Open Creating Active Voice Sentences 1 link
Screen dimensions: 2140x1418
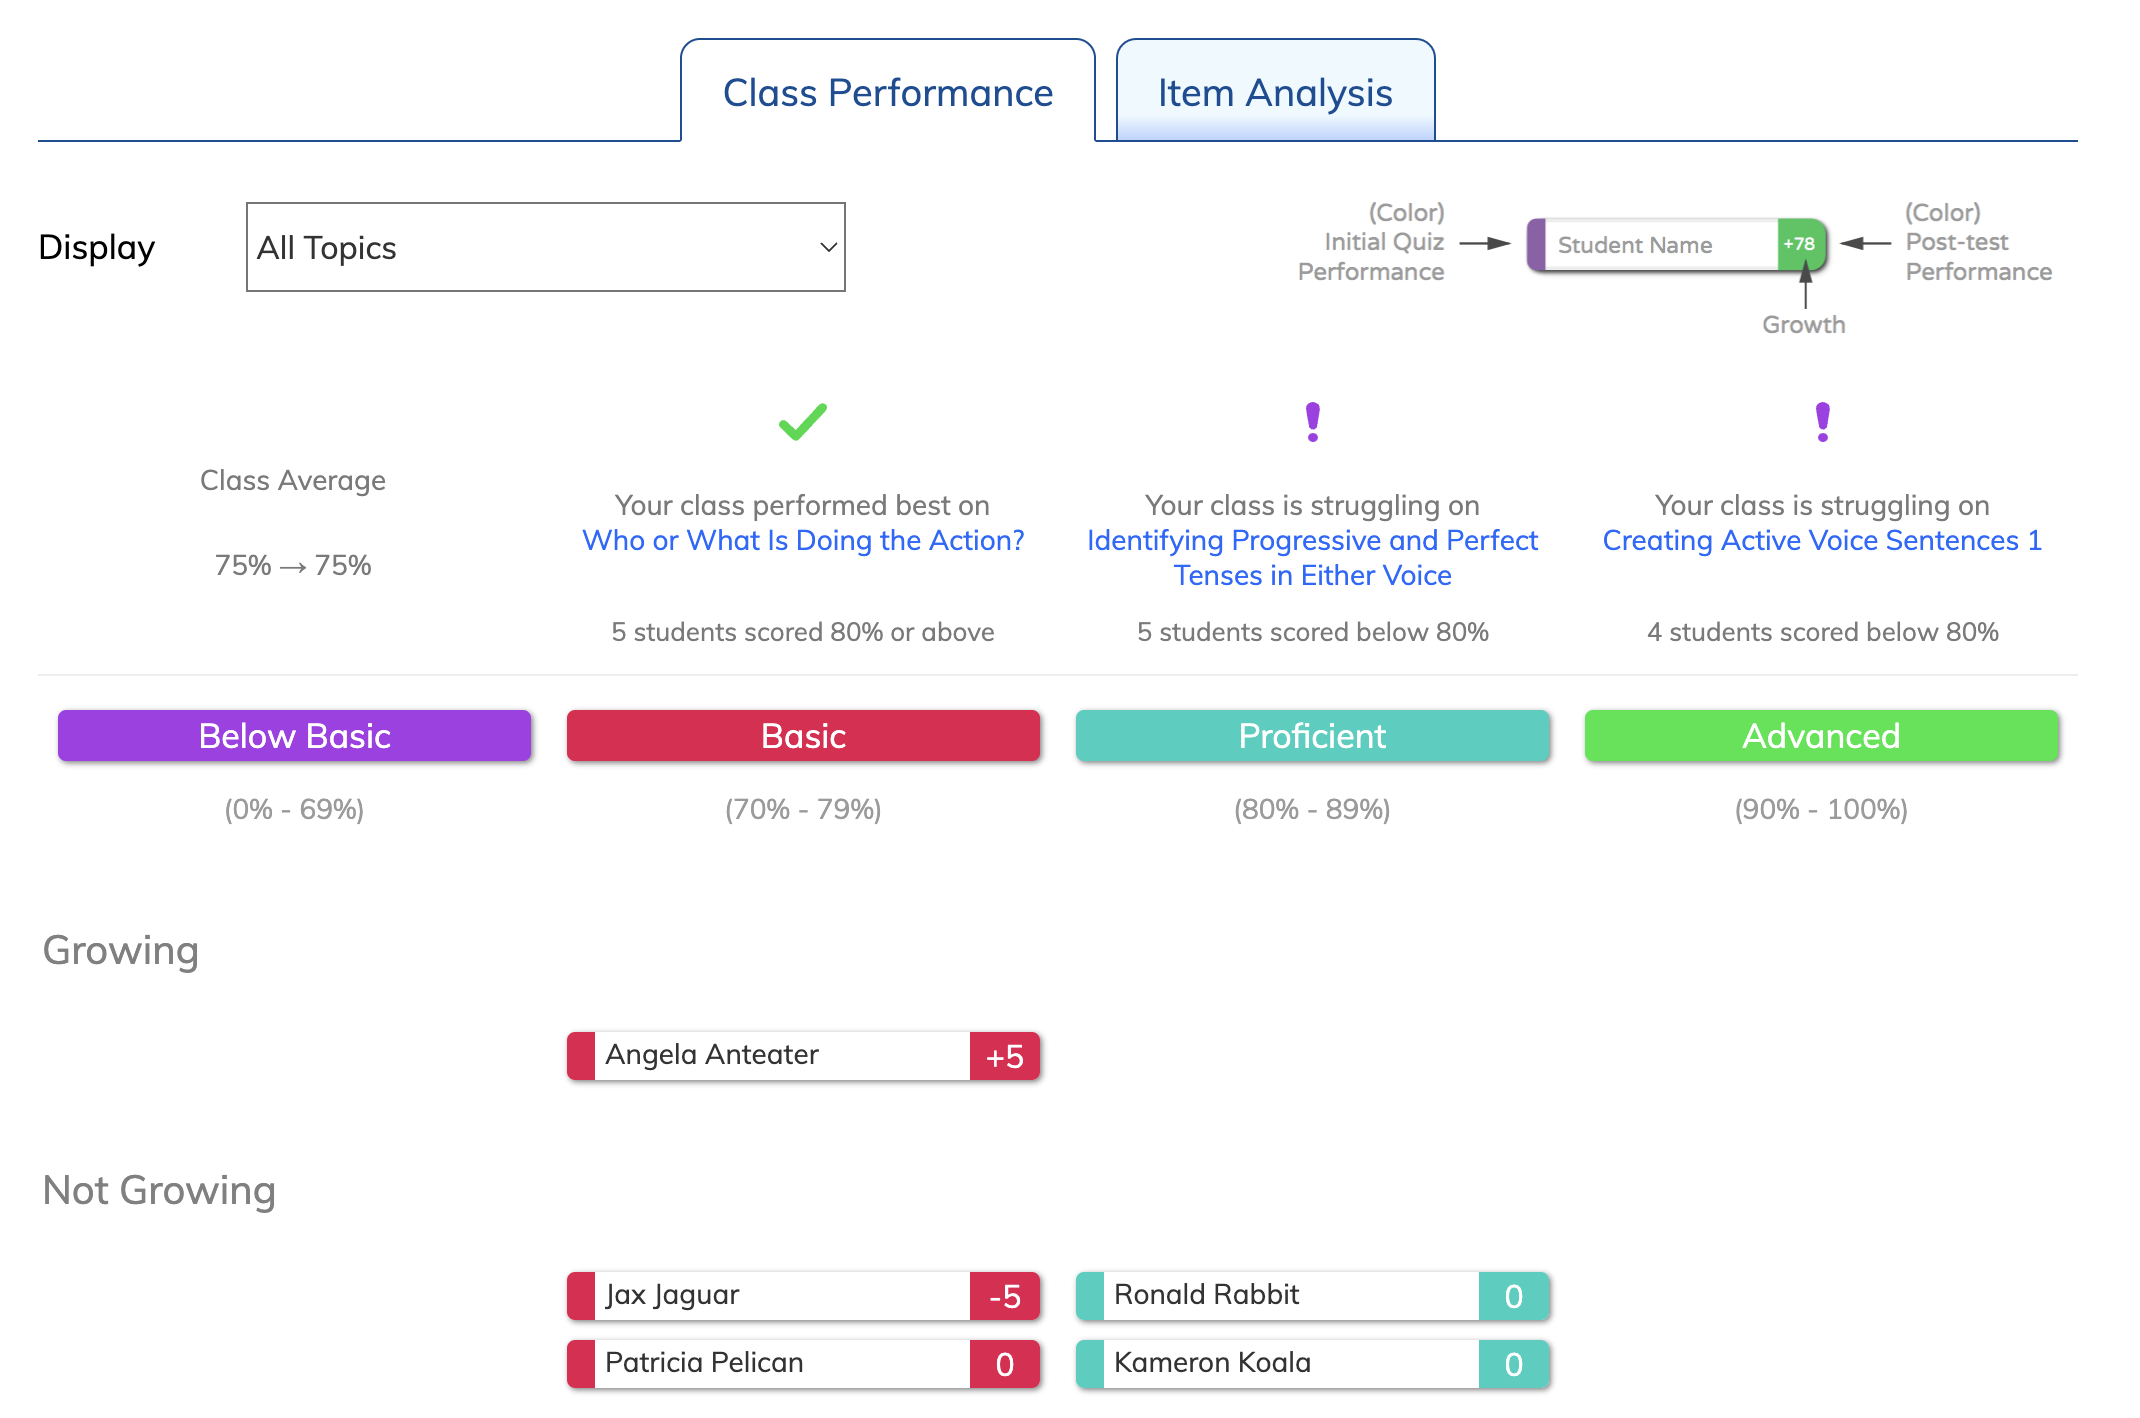[x=1822, y=540]
